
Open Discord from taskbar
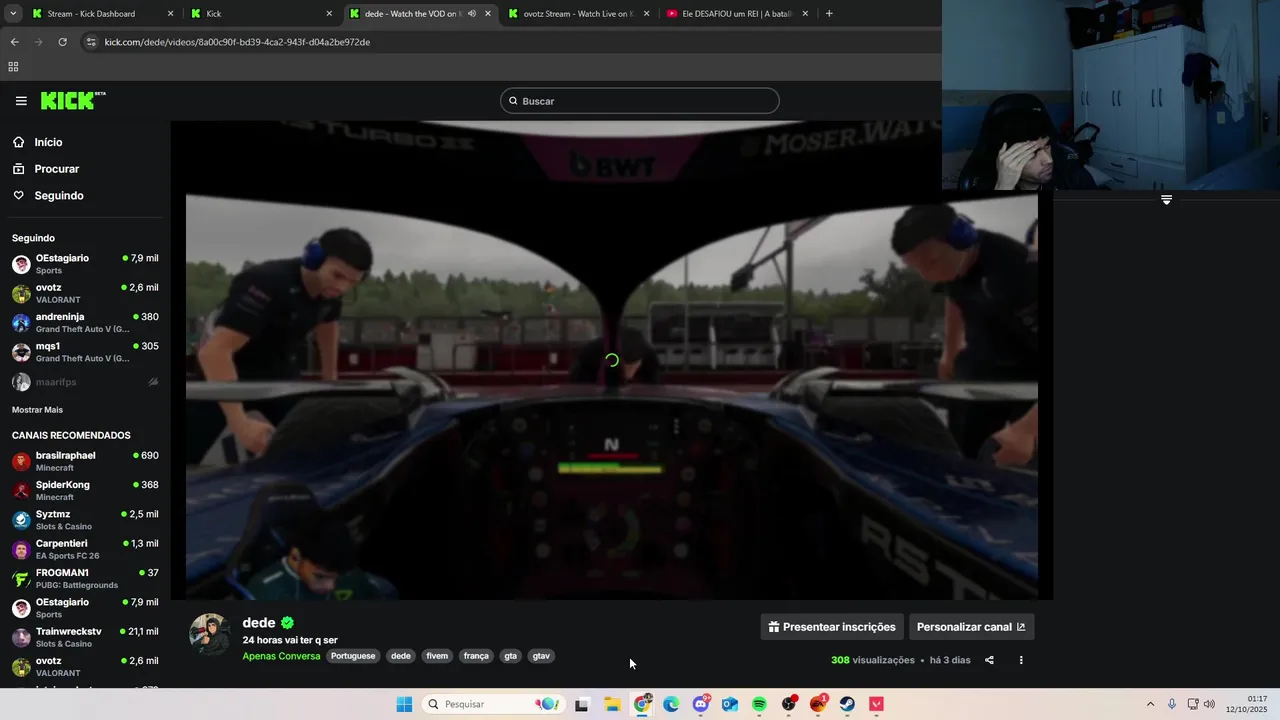click(701, 704)
